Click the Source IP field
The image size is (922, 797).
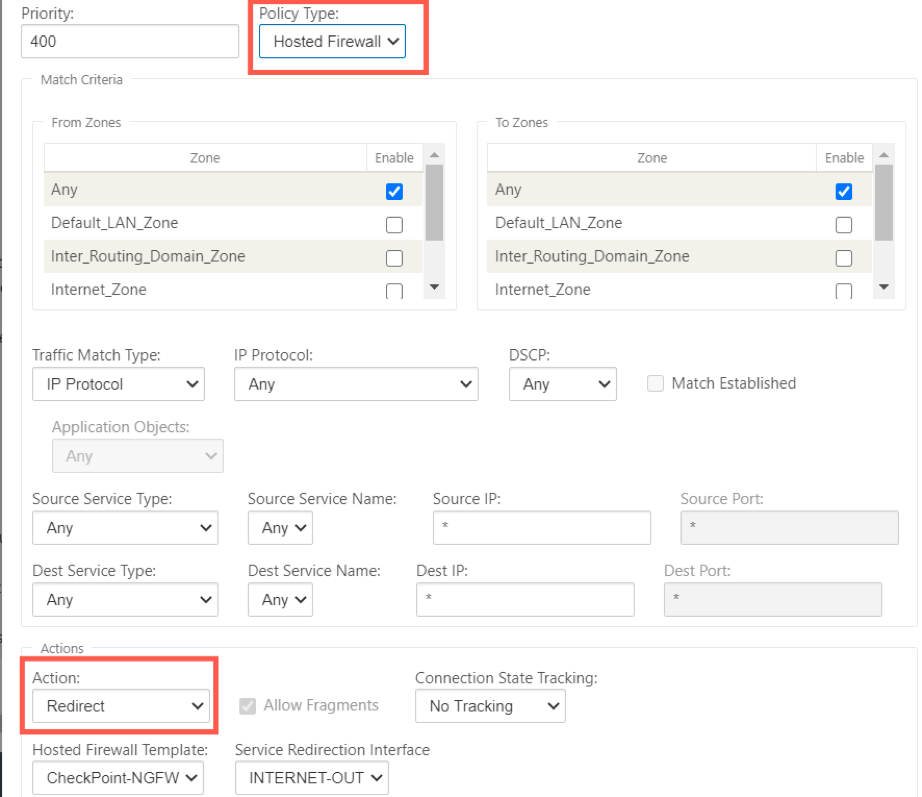542,528
